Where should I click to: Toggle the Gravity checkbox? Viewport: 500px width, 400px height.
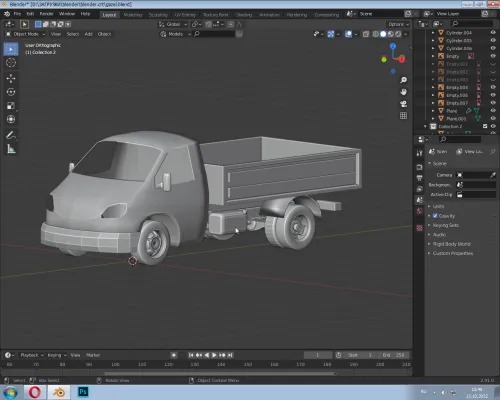tap(435, 216)
